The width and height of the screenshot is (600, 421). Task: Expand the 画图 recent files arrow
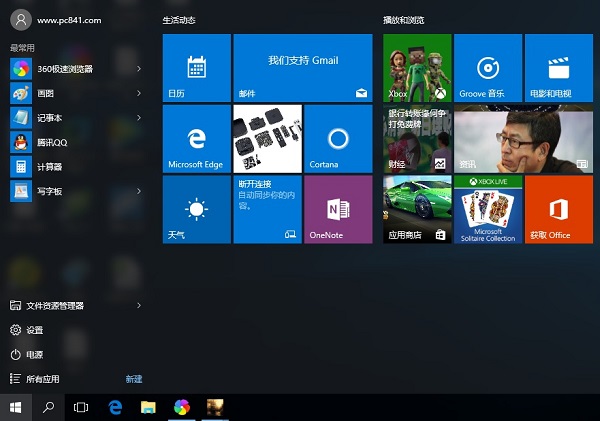click(x=138, y=93)
